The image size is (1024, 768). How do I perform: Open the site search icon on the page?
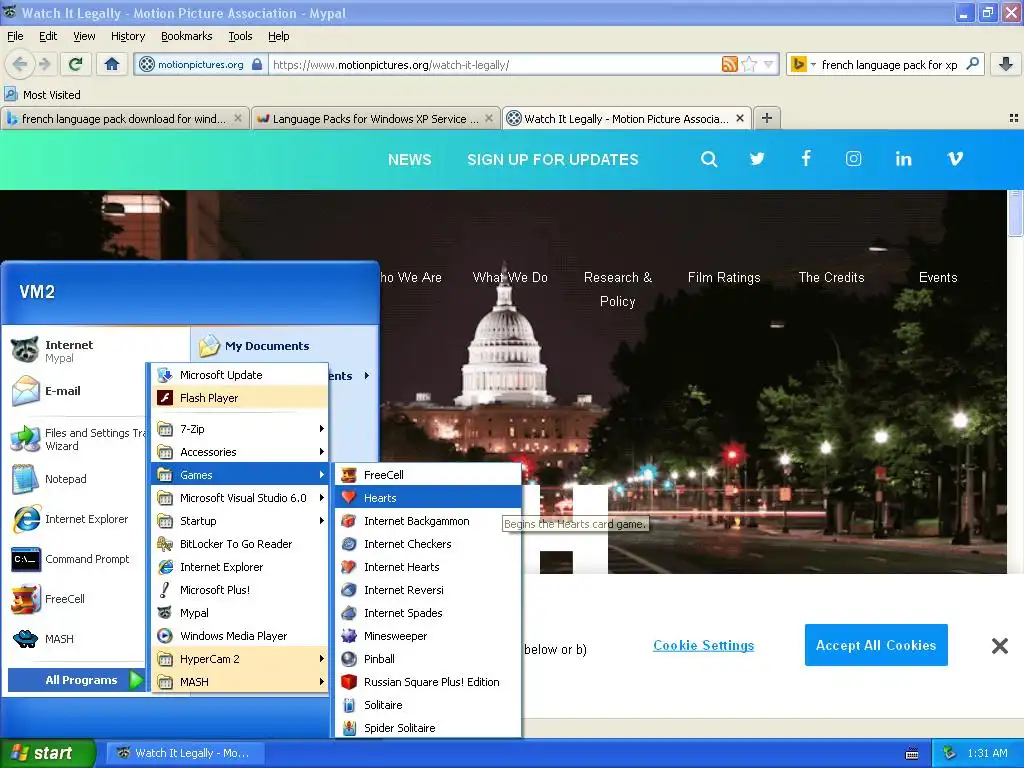click(x=709, y=159)
